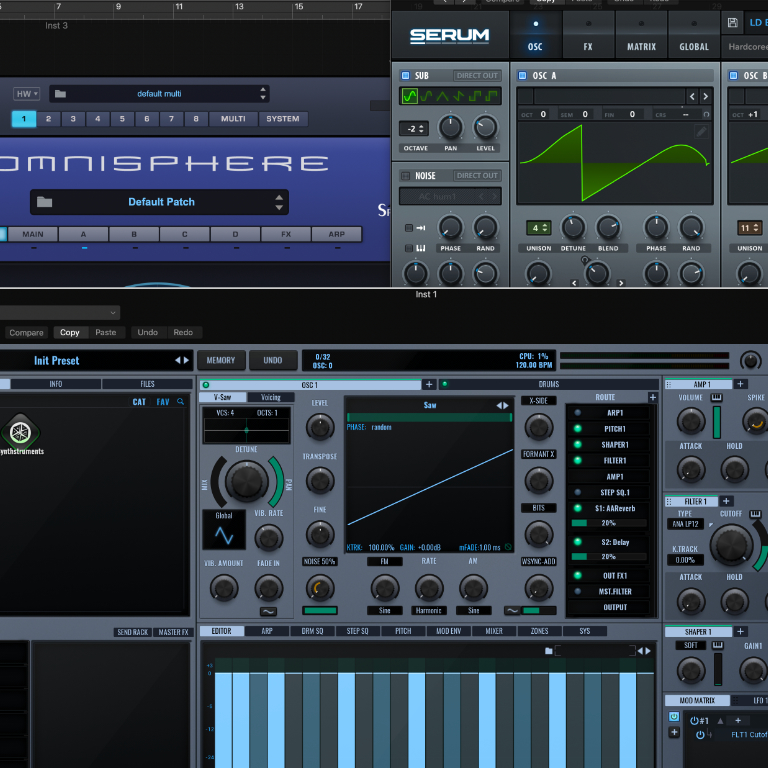Select Omnisphere part button 5
768x768 pixels.
click(x=122, y=119)
